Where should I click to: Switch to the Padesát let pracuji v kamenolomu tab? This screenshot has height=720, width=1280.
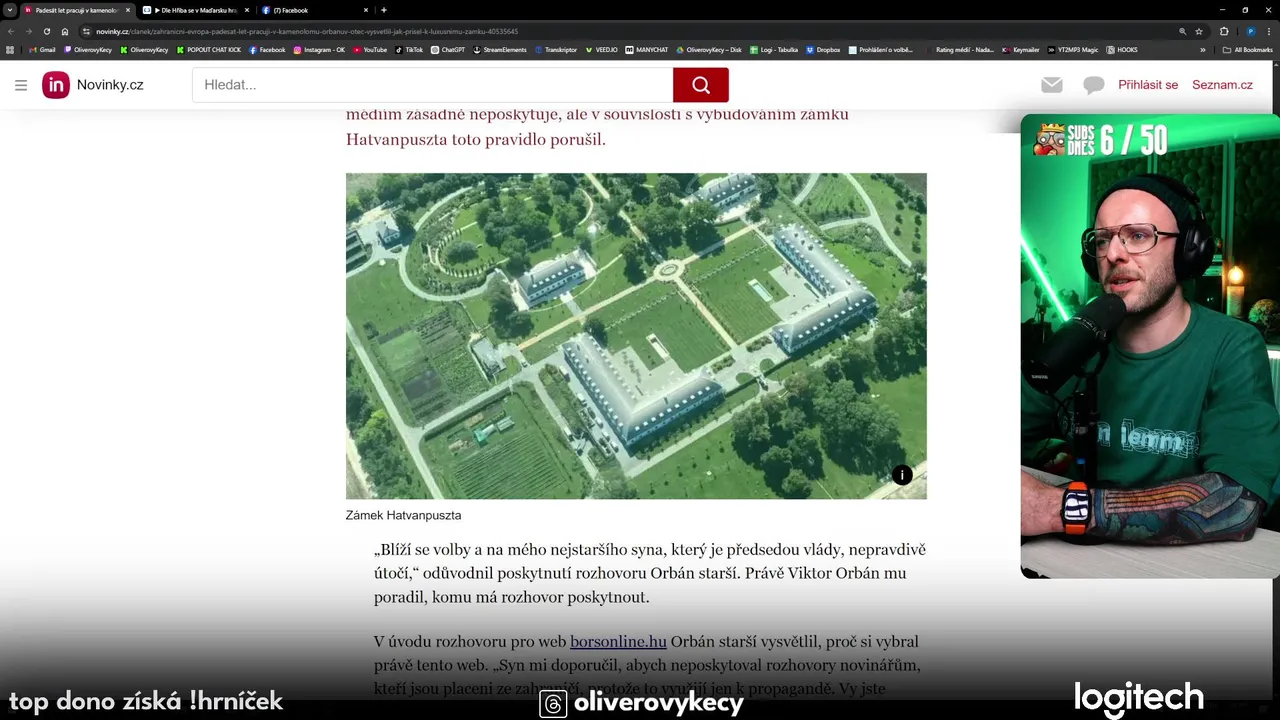click(x=76, y=10)
